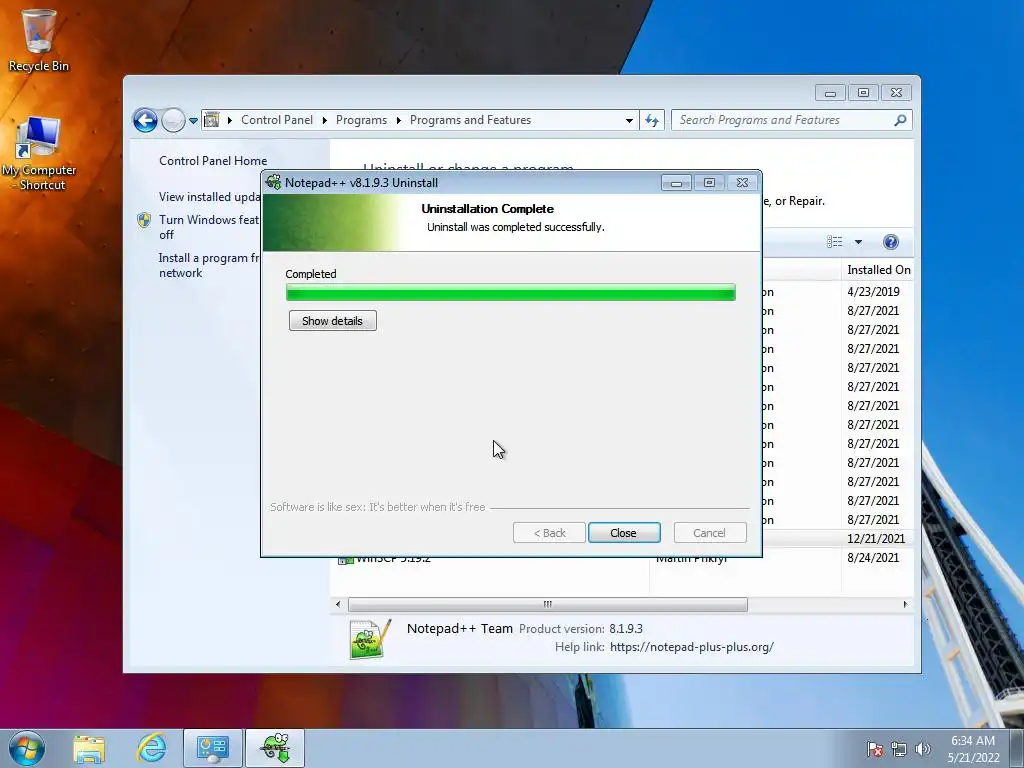Screen dimensions: 1024x768
Task: Open volume speaker tray icon
Action: pos(923,749)
